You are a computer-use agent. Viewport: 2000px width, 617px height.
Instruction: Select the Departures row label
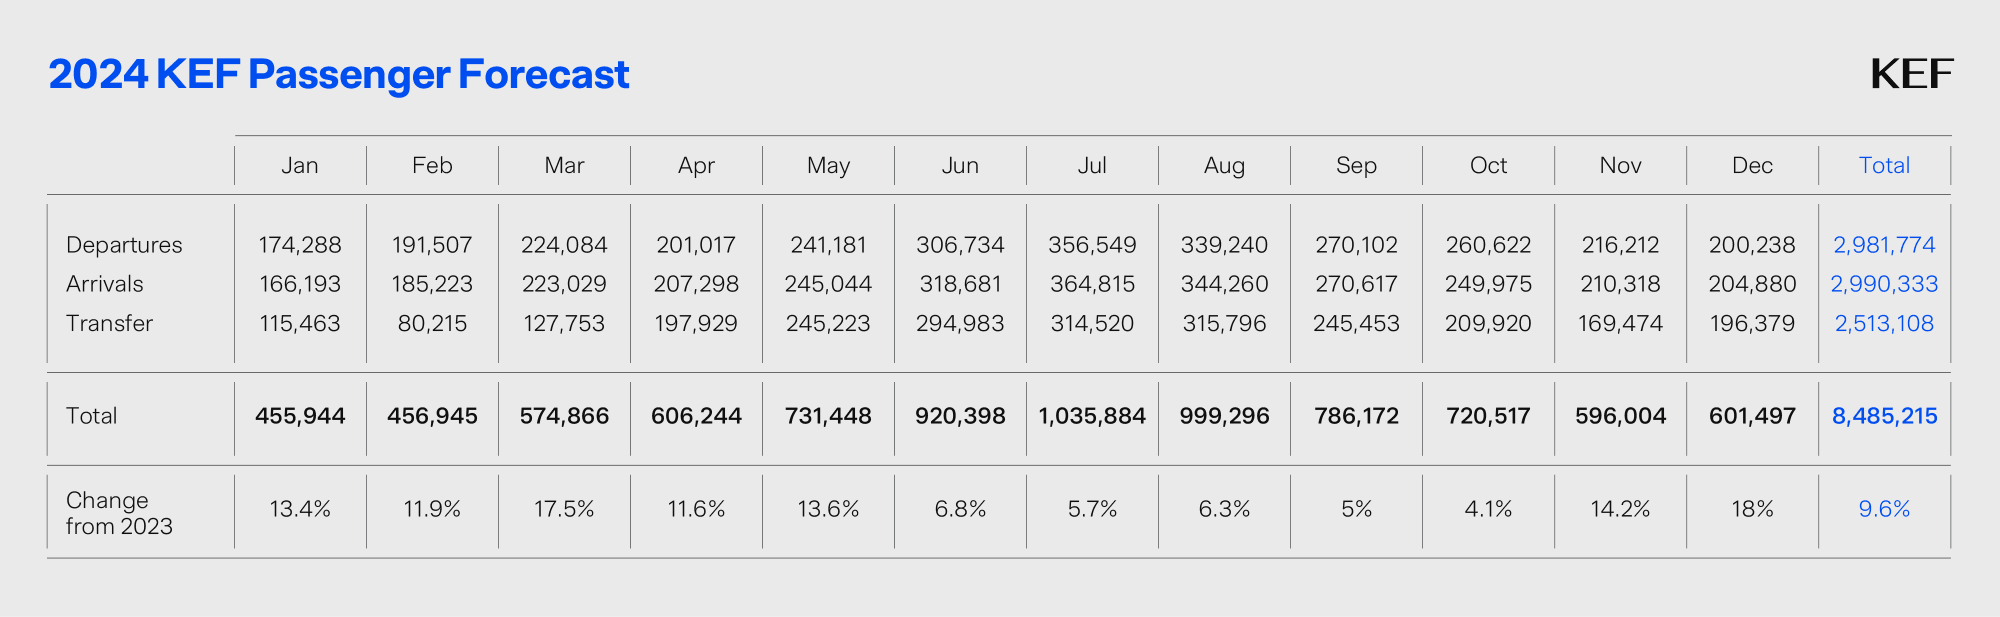coord(124,245)
